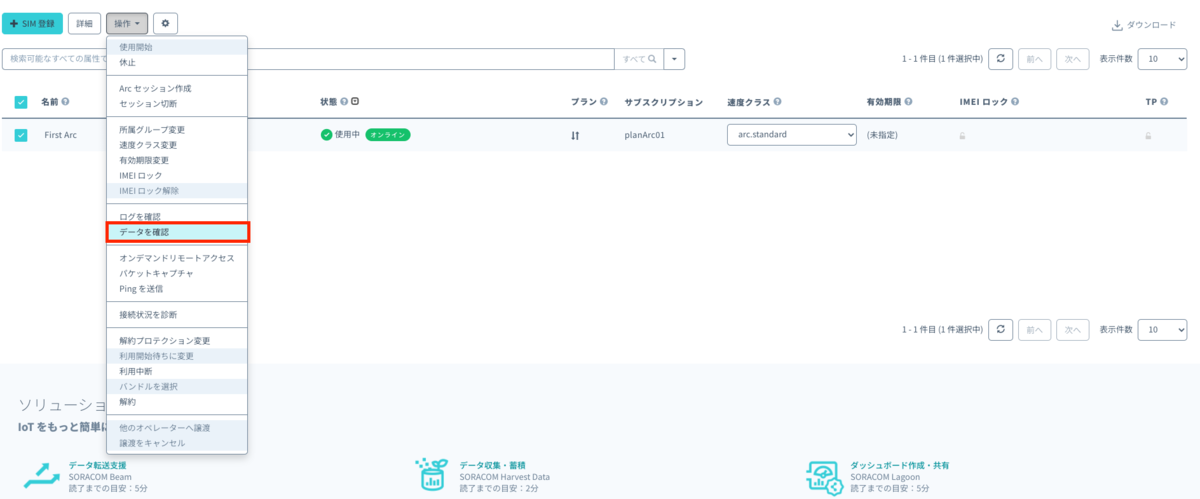The image size is (1200, 499).
Task: Open the 表示件数 select below the table
Action: pos(1163,329)
